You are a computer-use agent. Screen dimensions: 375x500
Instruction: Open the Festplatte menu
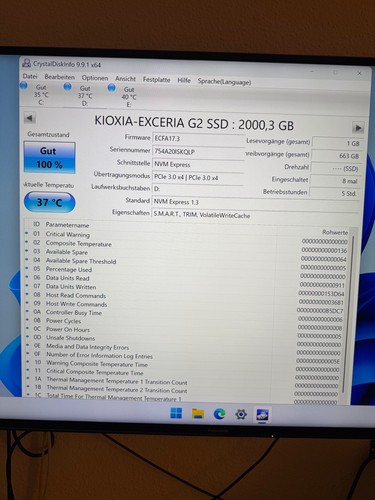[x=156, y=80]
